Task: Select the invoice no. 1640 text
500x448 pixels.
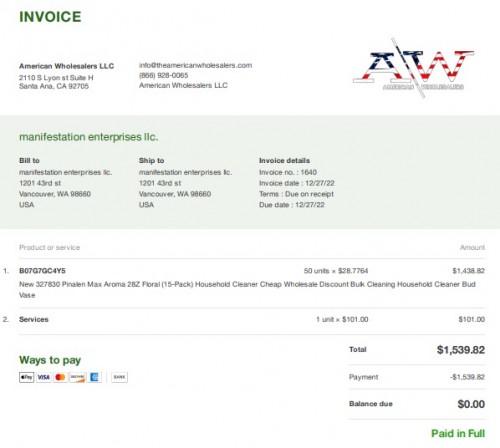Action: point(288,172)
